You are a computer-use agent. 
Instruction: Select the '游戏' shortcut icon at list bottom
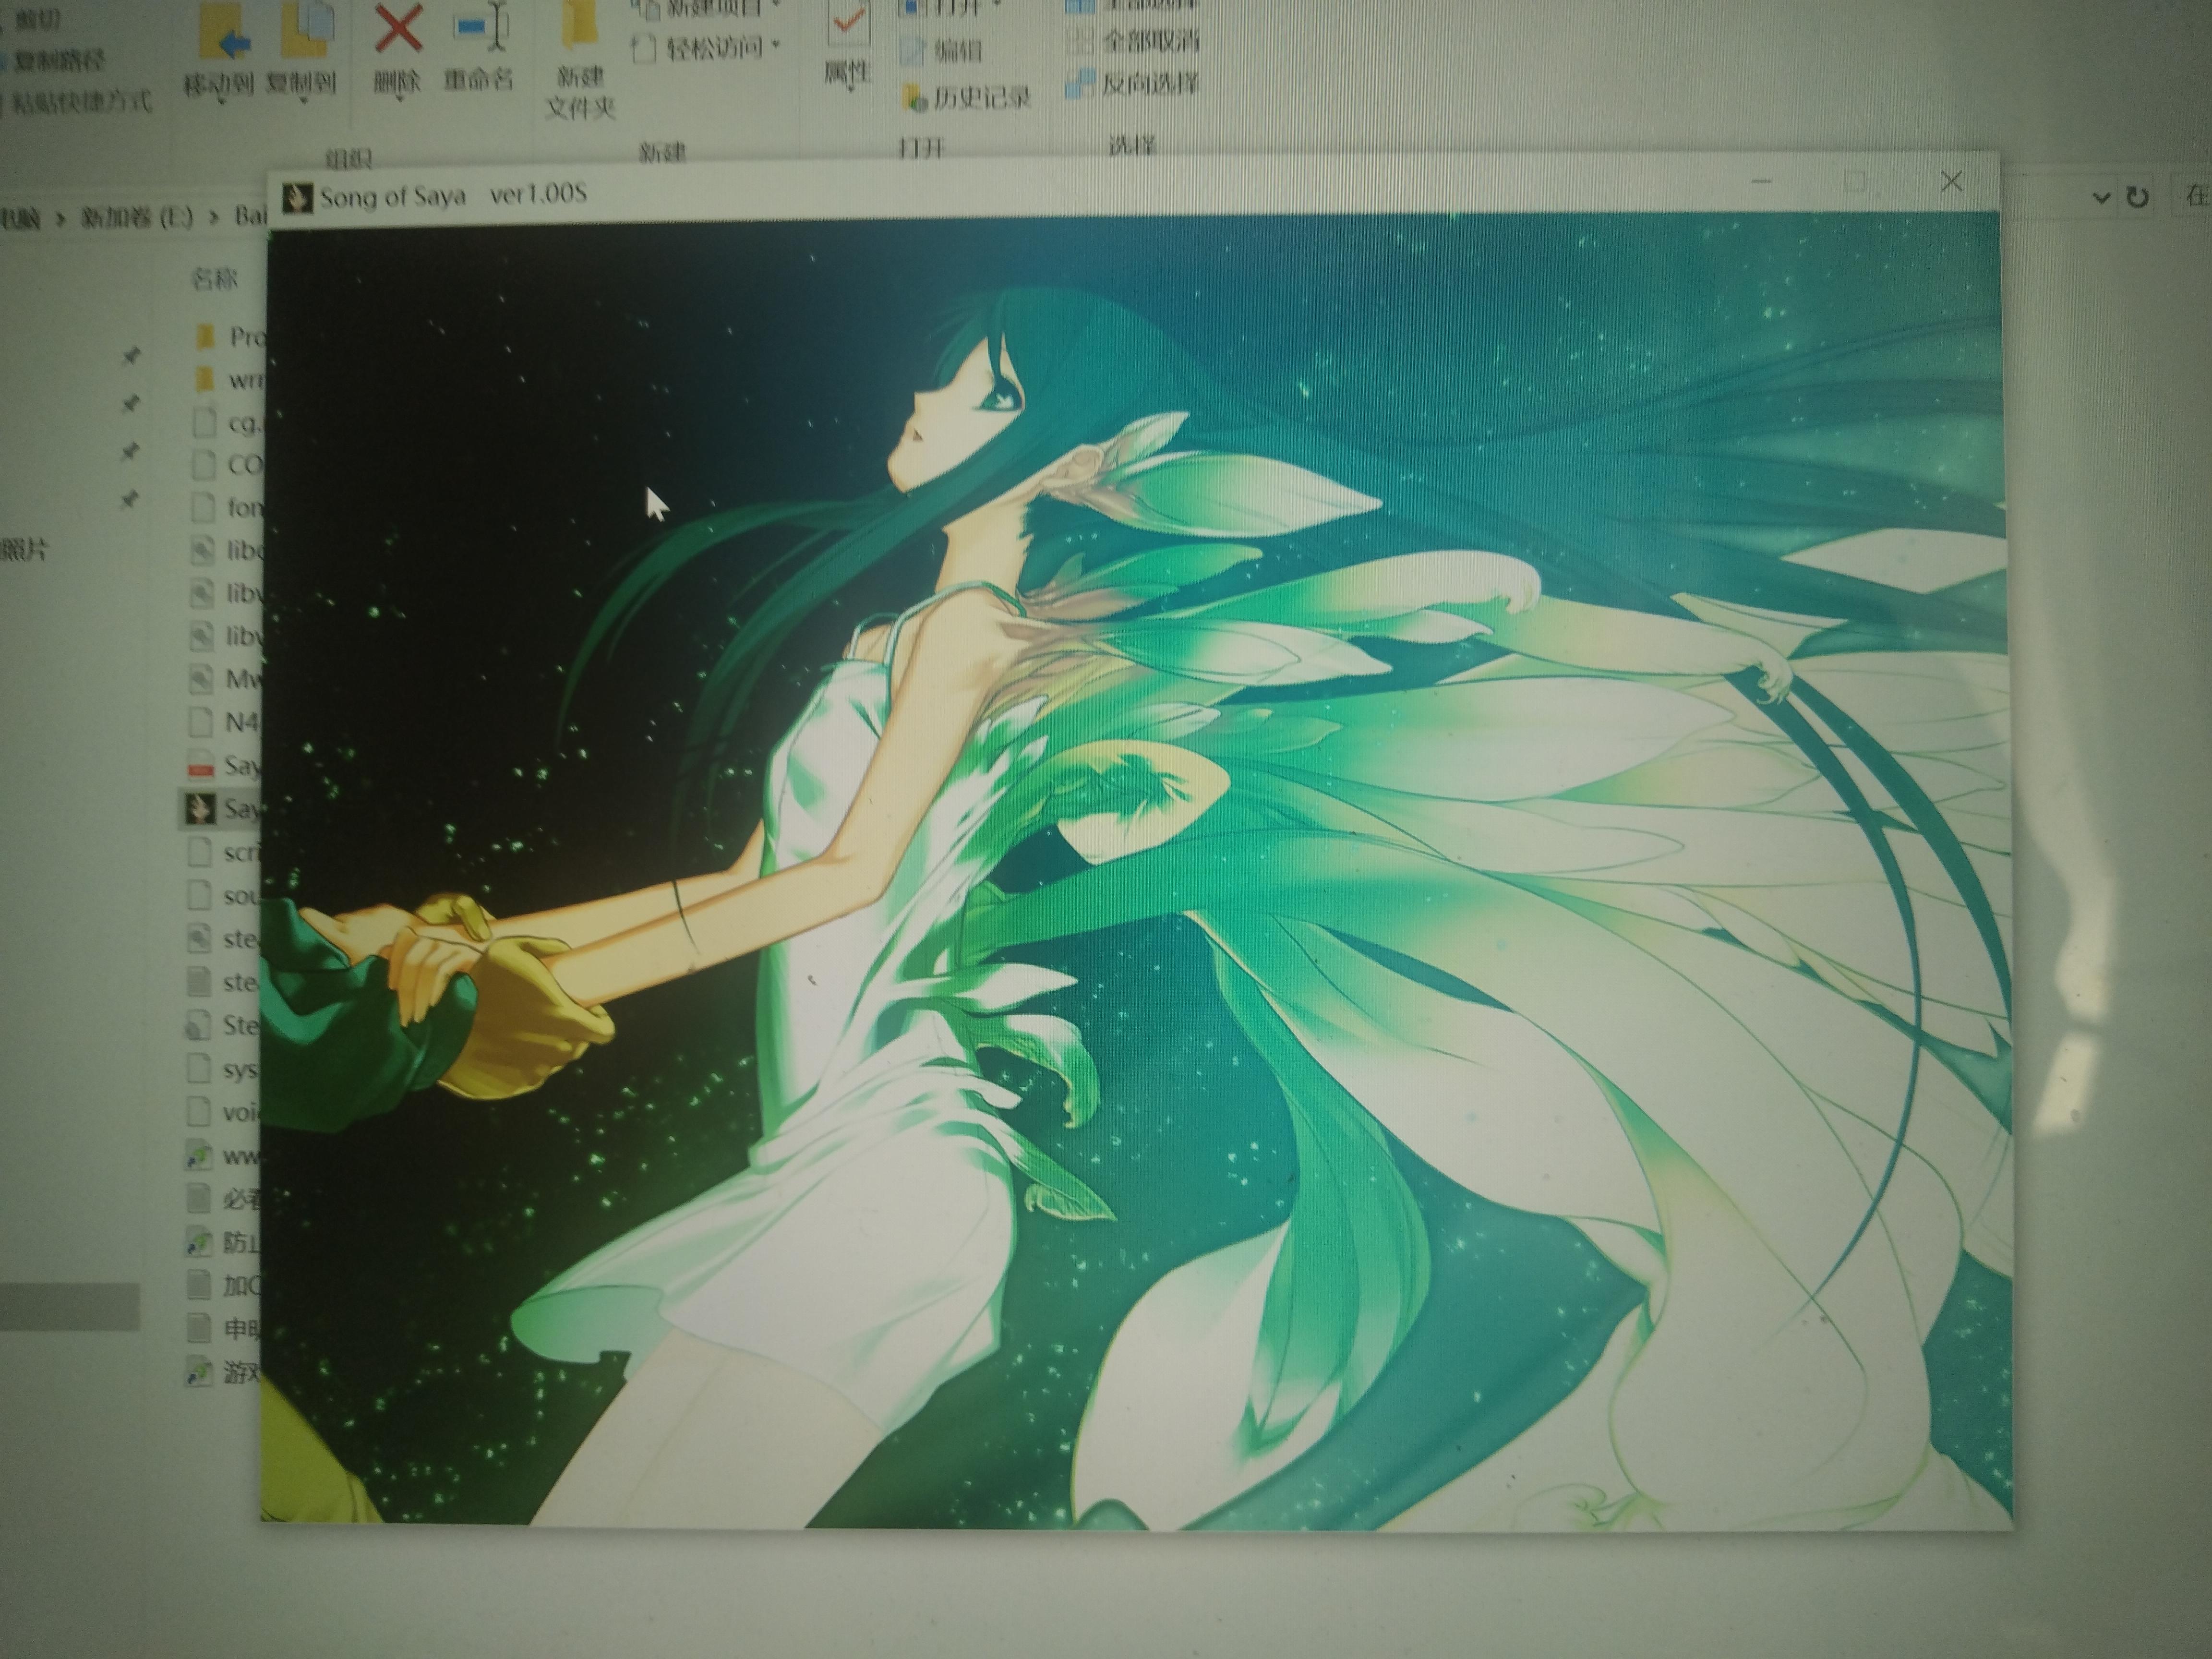(x=199, y=1372)
